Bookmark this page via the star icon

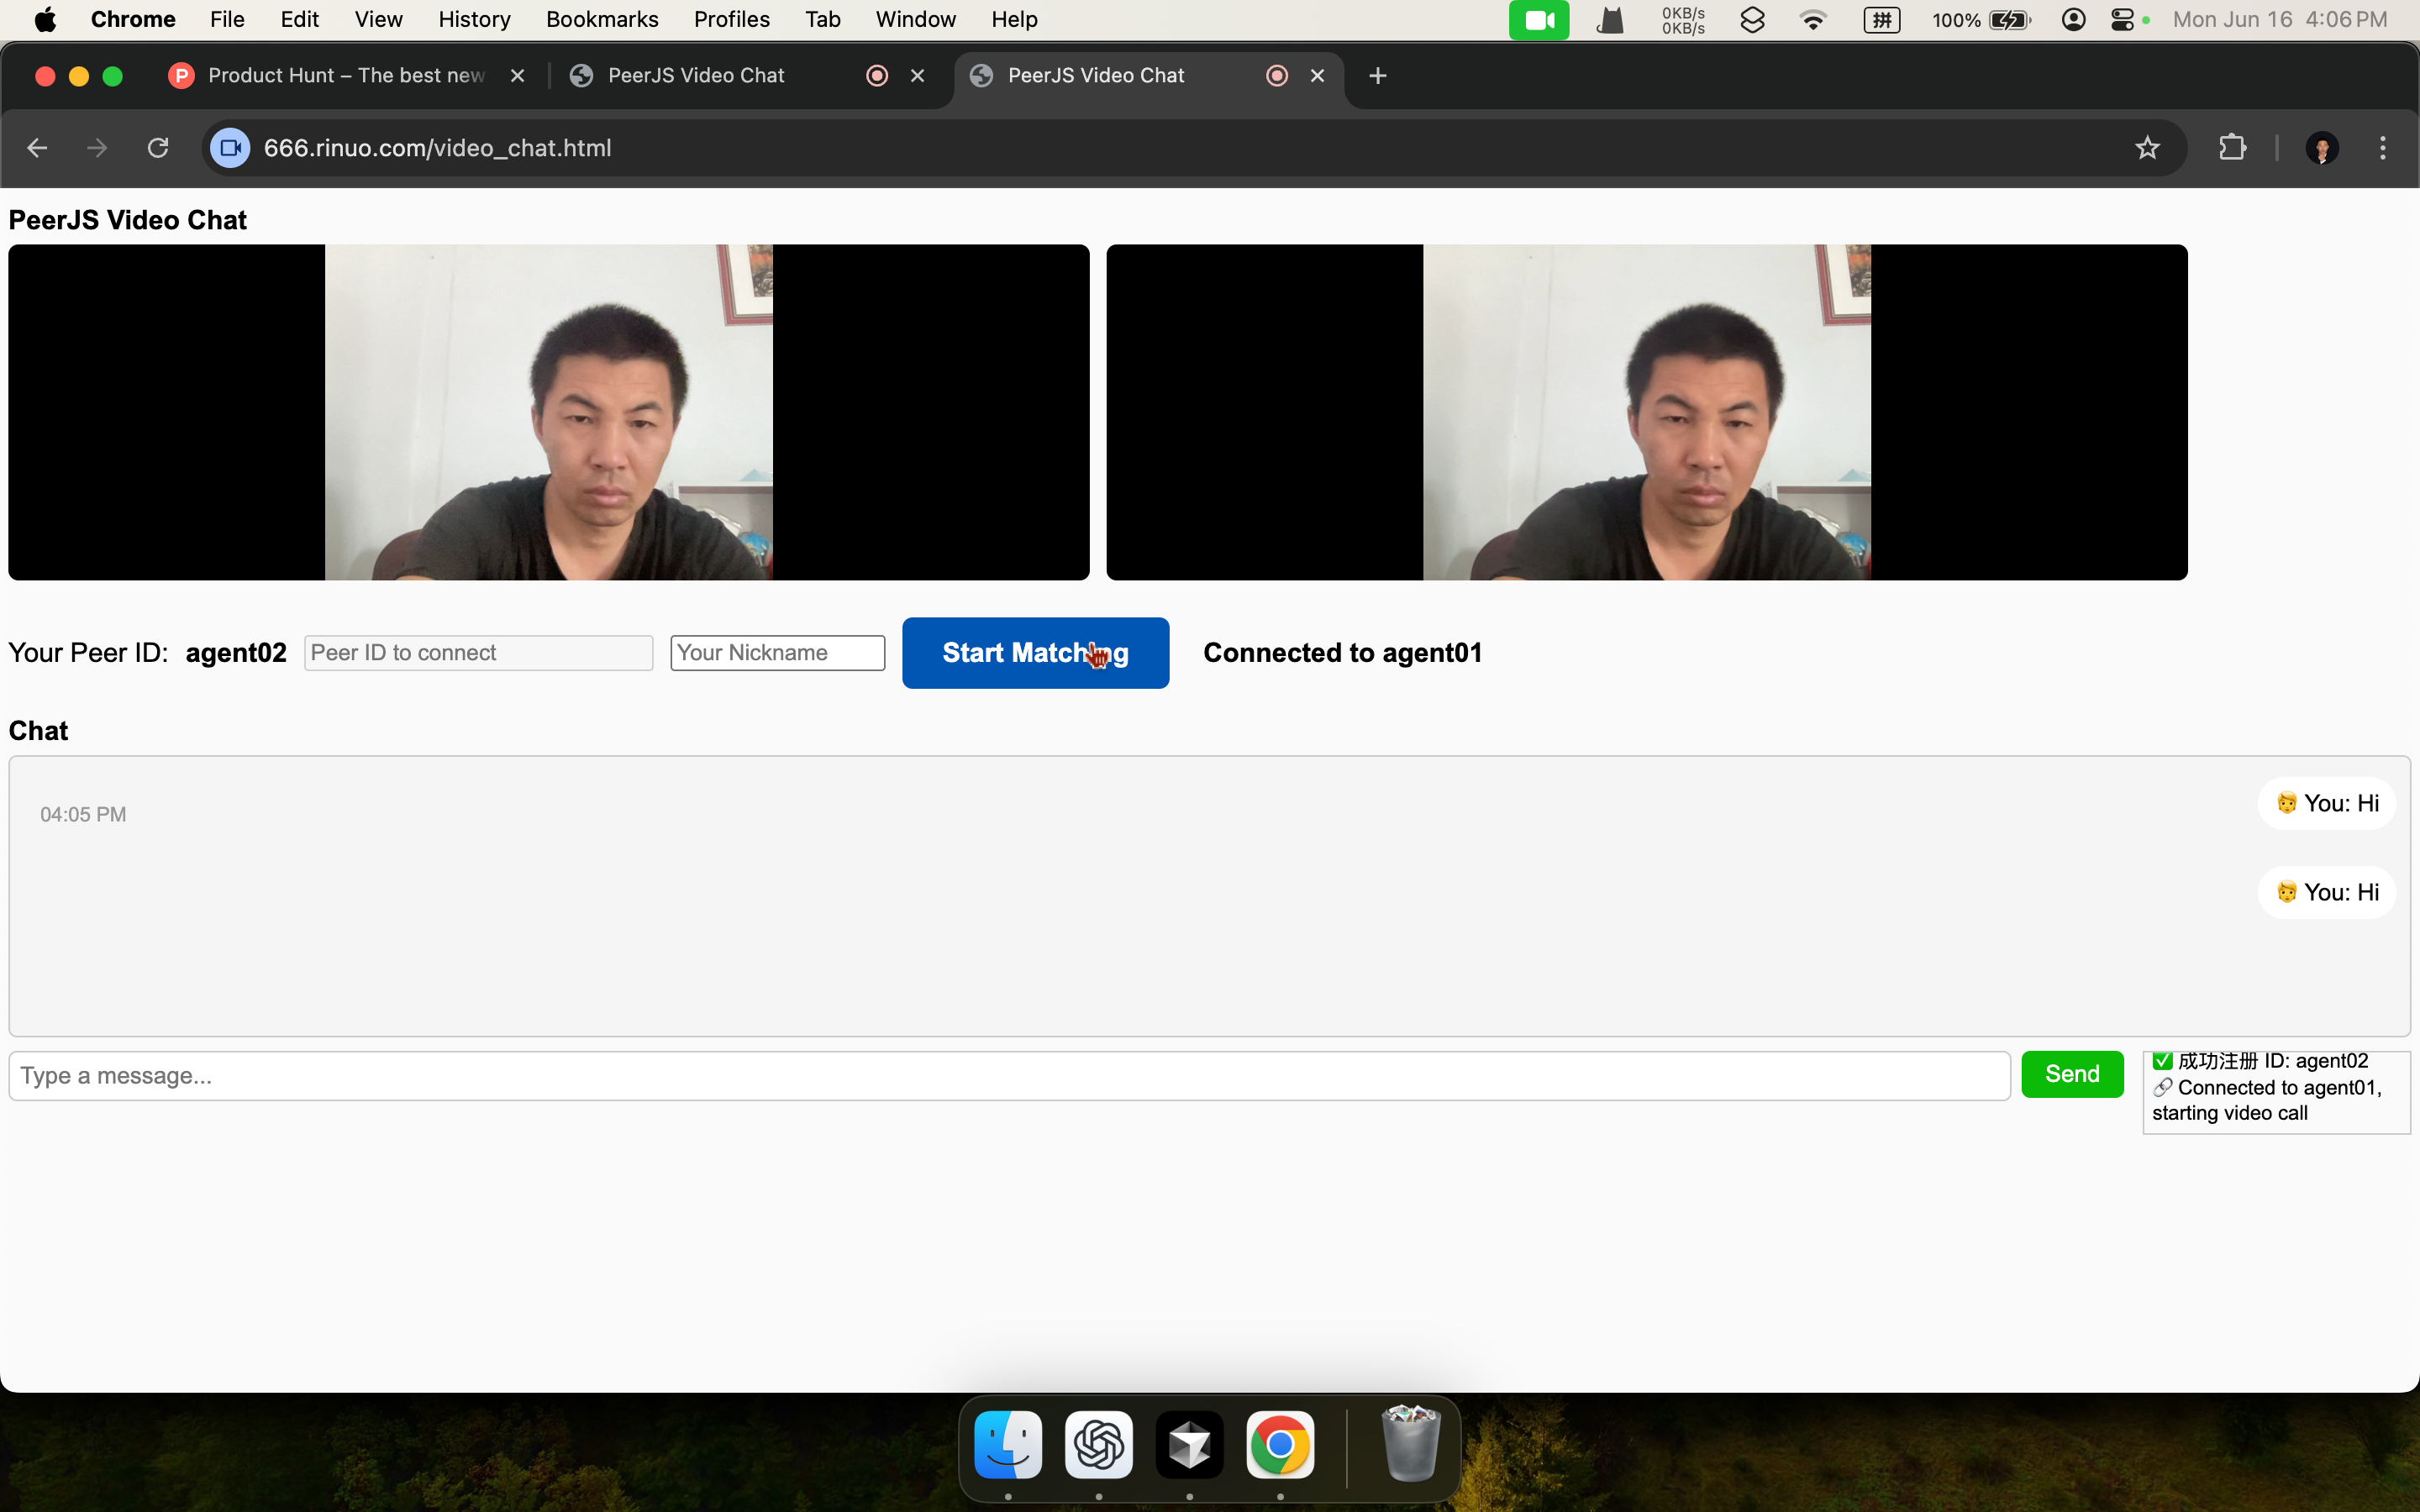(x=2147, y=147)
